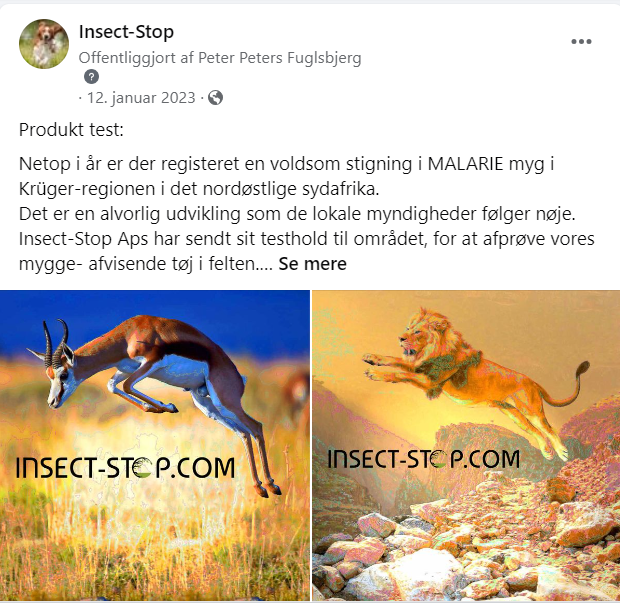Open Peter Peters Fuglsbjerg publisher profile
Image resolution: width=620 pixels, height=613 pixels.
coord(280,58)
